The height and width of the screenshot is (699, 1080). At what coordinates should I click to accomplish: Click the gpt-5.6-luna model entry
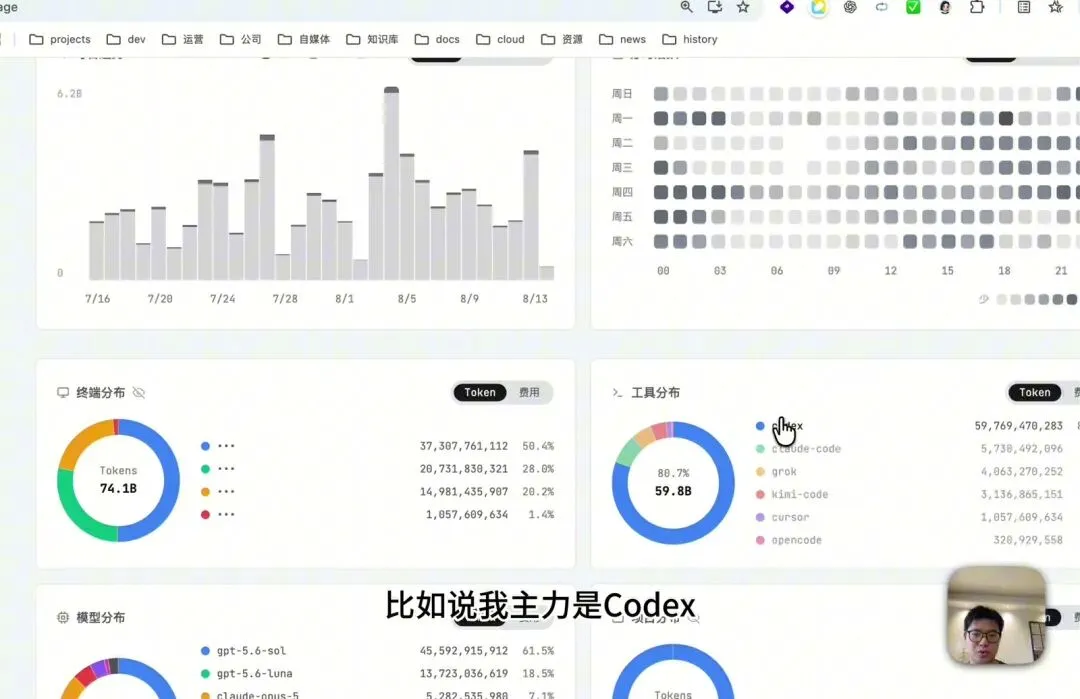point(254,673)
